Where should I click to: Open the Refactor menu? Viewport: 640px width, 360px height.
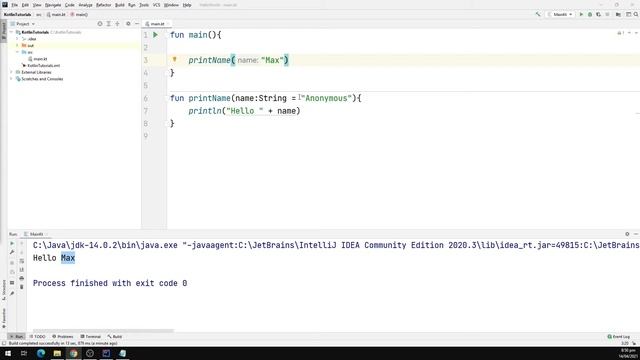click(x=103, y=5)
